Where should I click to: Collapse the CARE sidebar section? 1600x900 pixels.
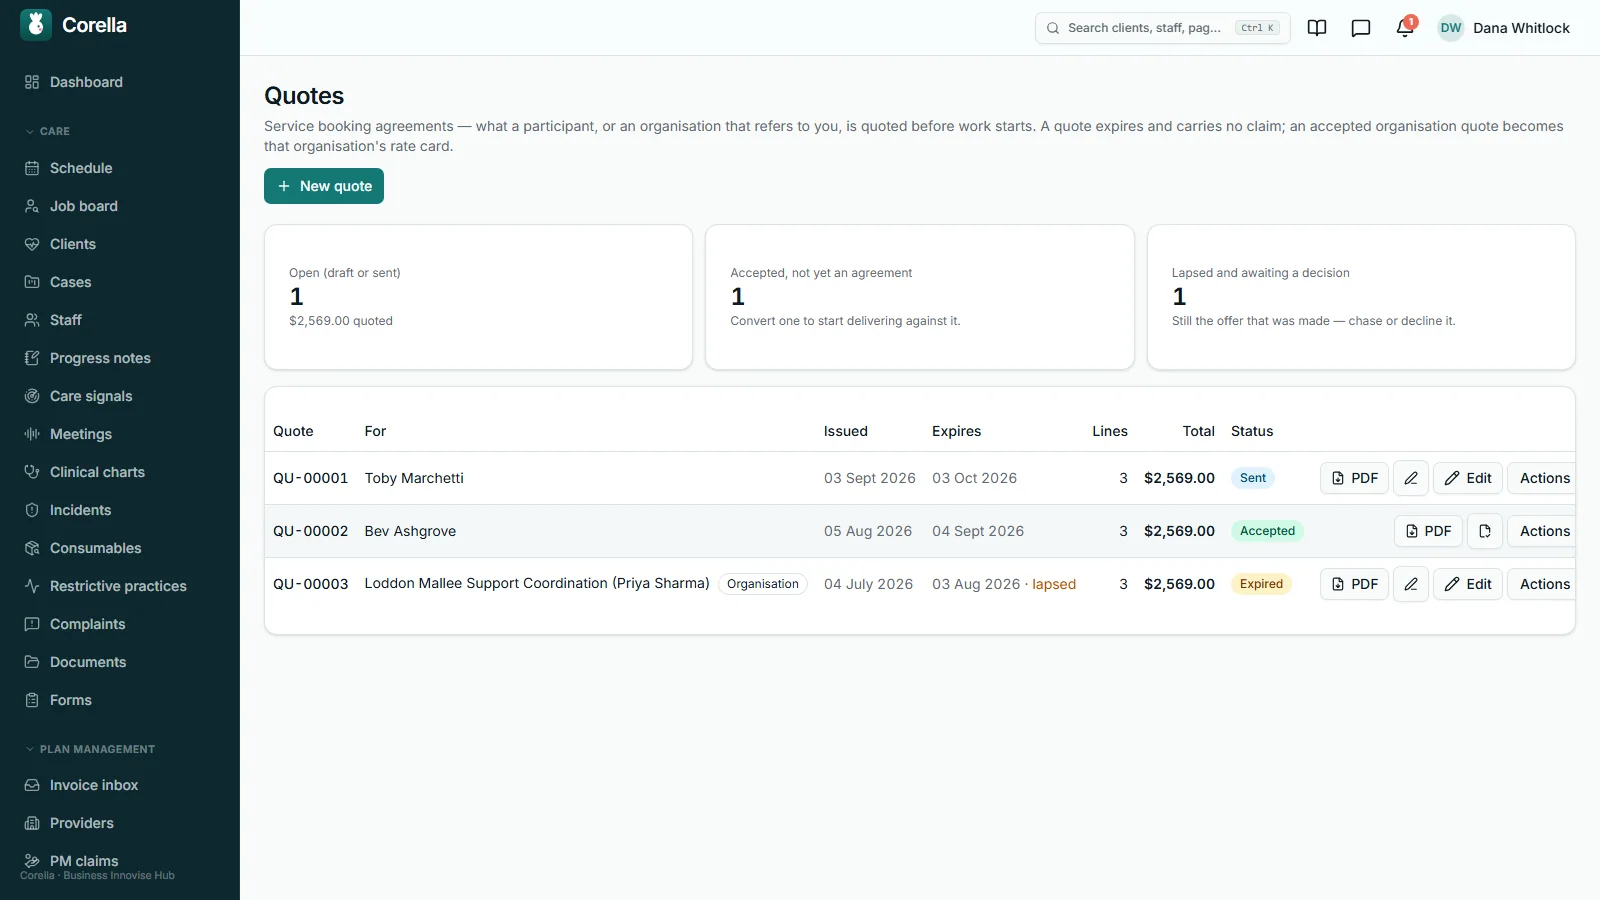coord(47,131)
